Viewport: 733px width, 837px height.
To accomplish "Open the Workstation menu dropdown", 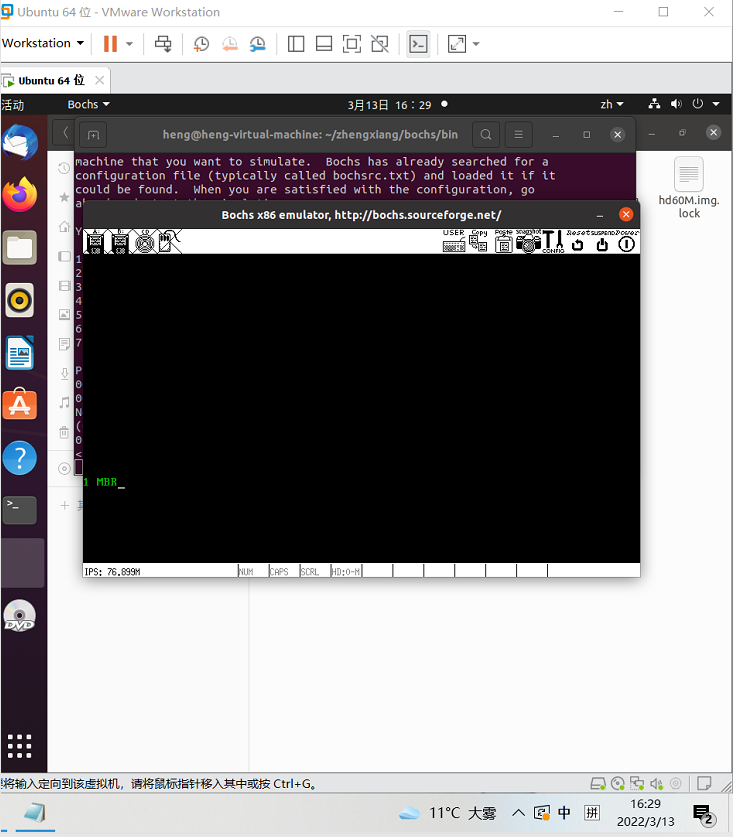I will point(43,43).
